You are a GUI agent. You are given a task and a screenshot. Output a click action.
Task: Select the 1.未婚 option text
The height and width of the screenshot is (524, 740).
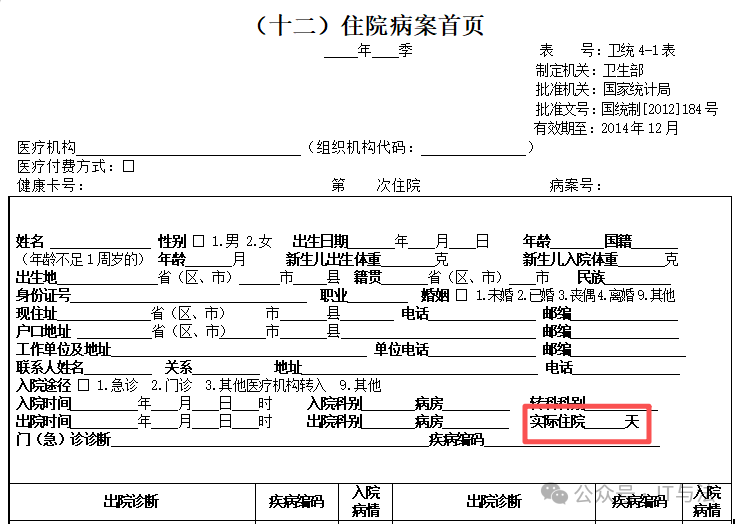point(494,296)
